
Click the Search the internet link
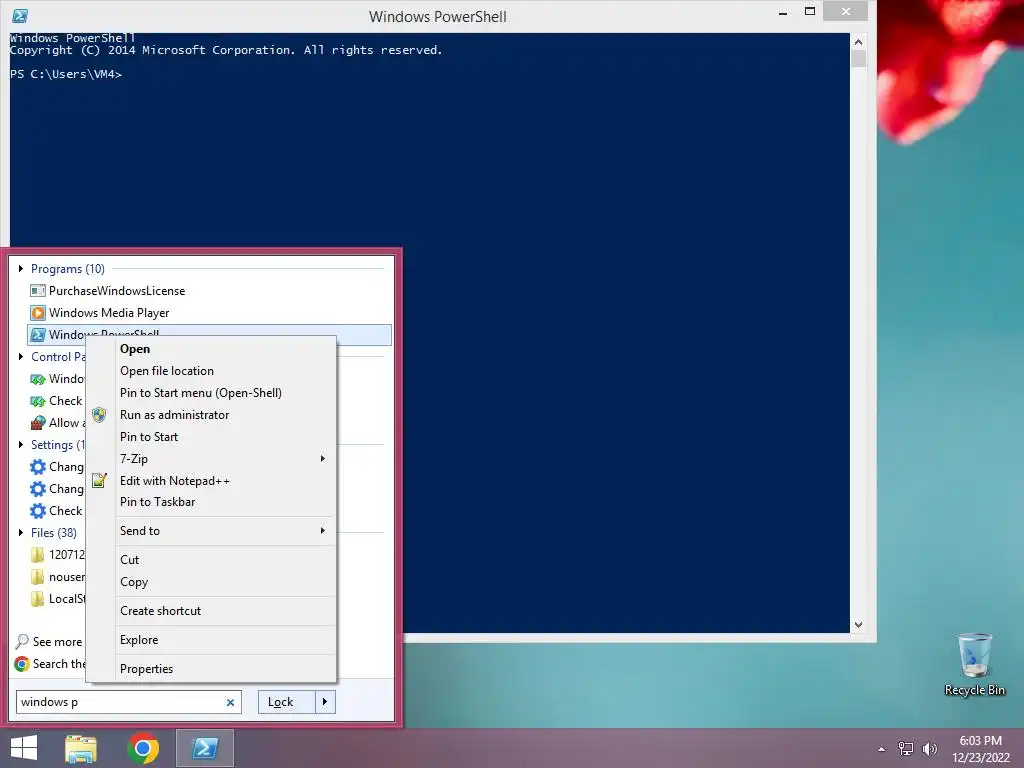tap(59, 664)
